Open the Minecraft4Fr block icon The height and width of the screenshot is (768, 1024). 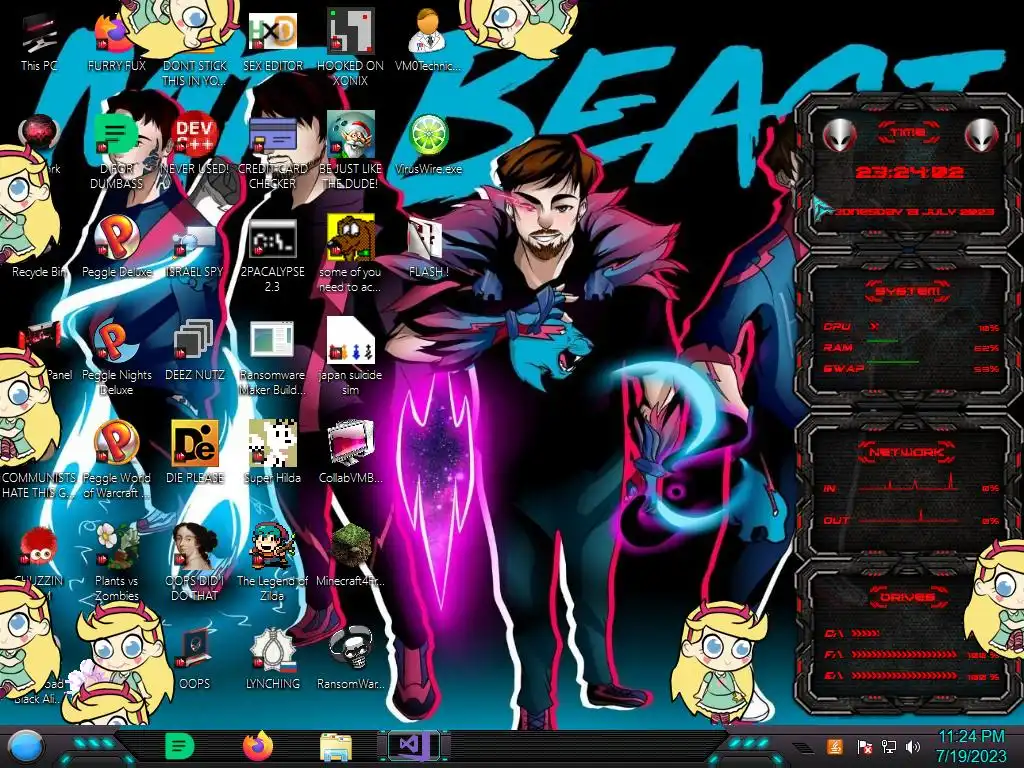(350, 555)
